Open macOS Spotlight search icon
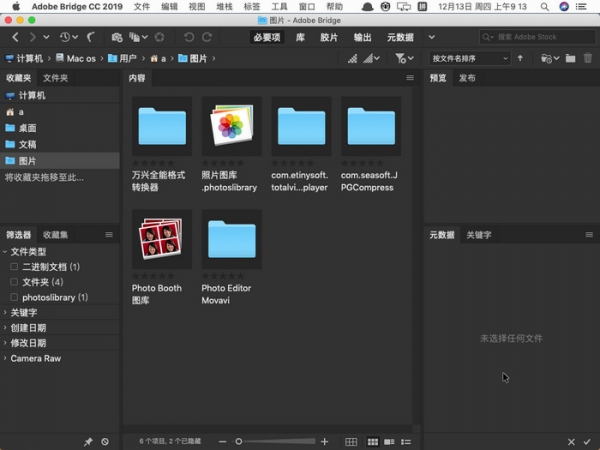This screenshot has height=450, width=600. point(545,7)
